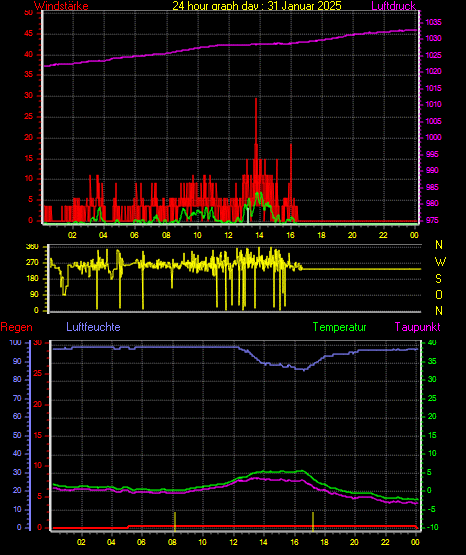Click the green Temperatur legend label
The height and width of the screenshot is (555, 466).
pos(339,327)
